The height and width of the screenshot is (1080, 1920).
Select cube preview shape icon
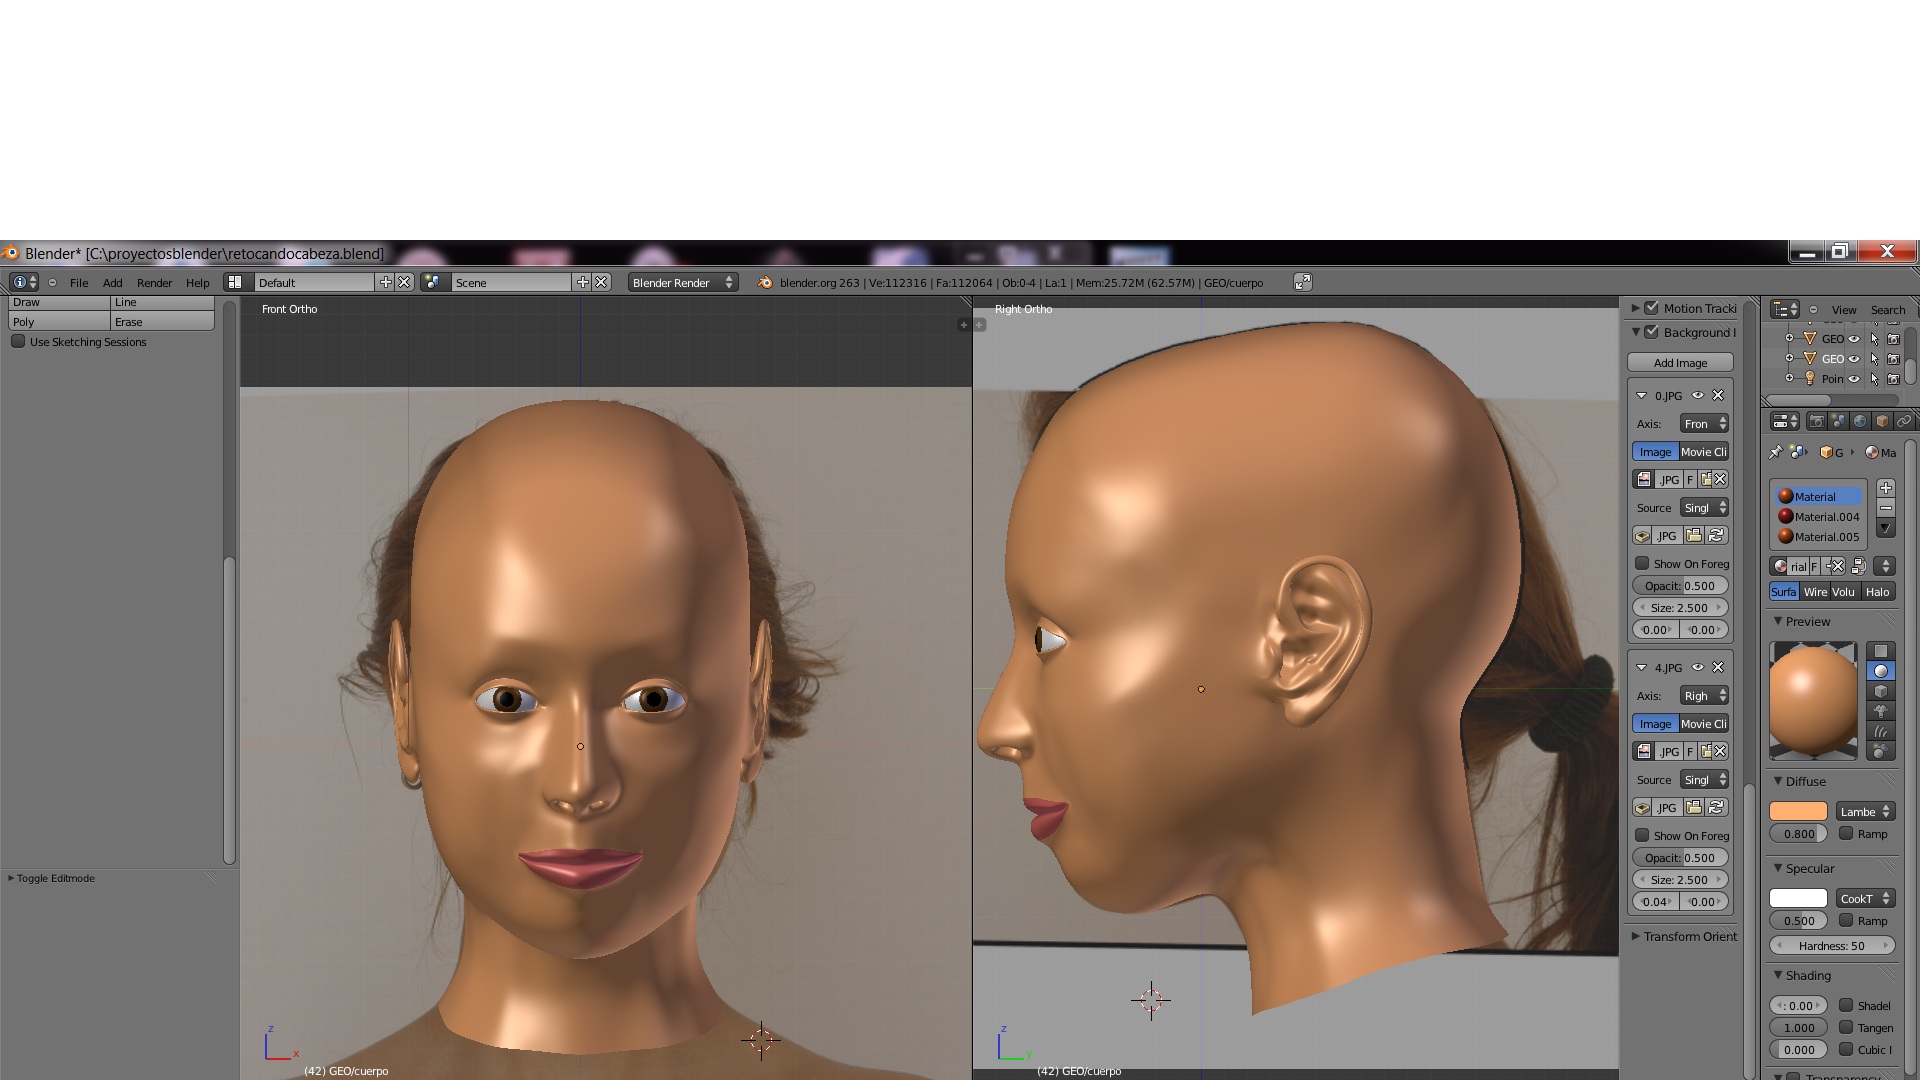(x=1881, y=691)
